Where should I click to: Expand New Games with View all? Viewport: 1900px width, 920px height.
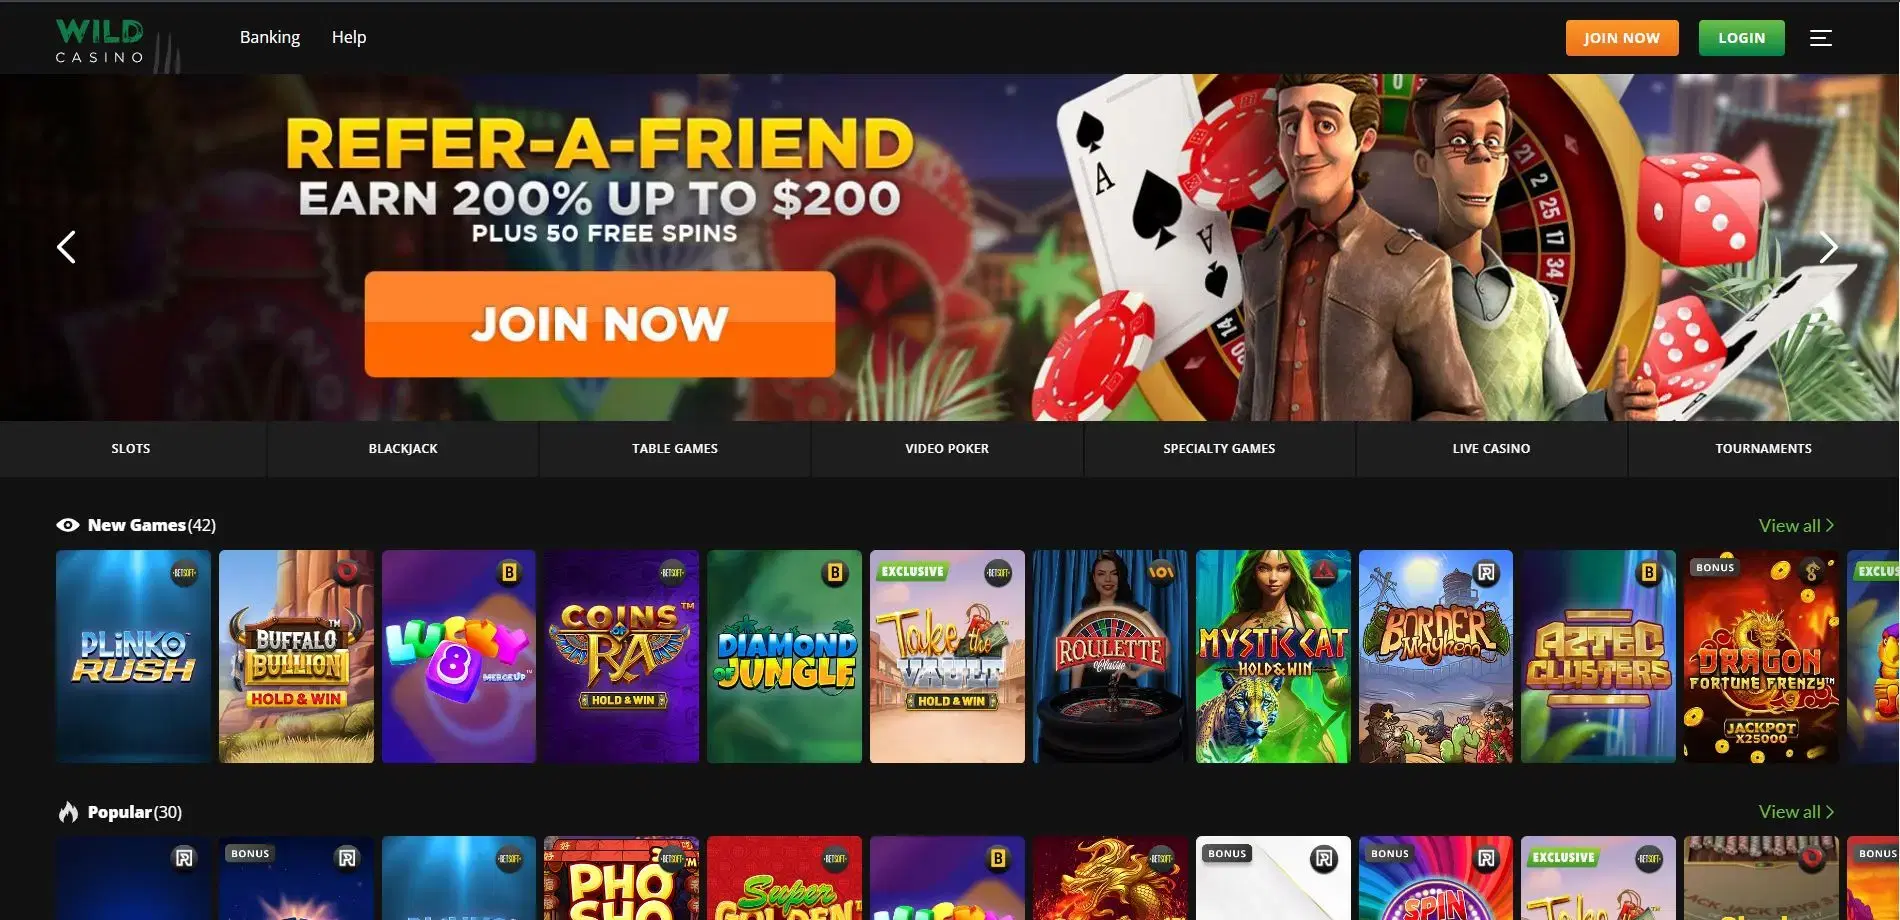[1796, 525]
